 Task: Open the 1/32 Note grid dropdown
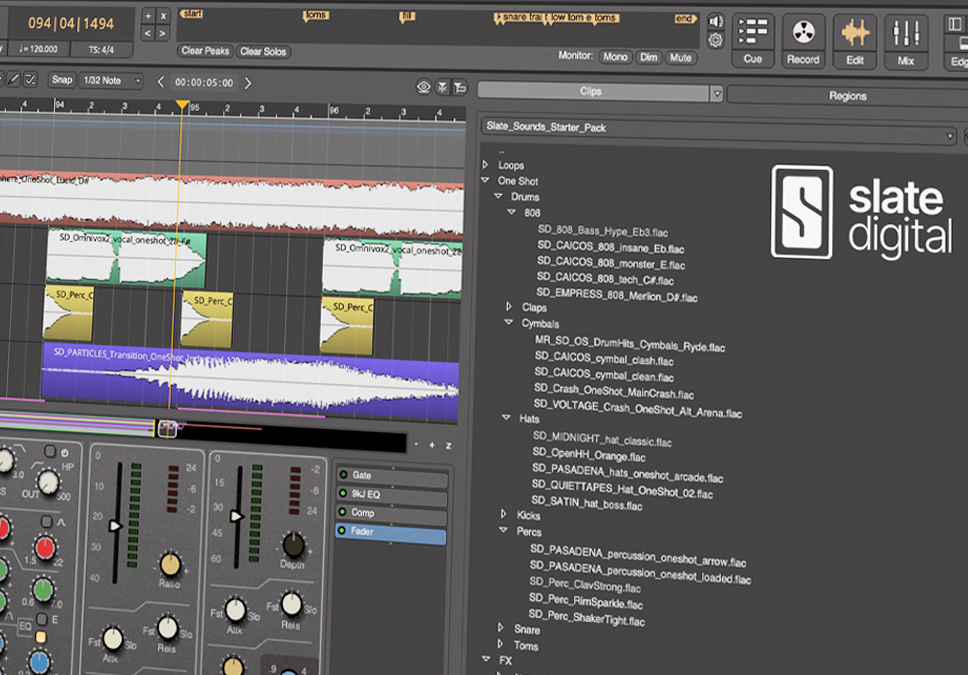tap(110, 81)
